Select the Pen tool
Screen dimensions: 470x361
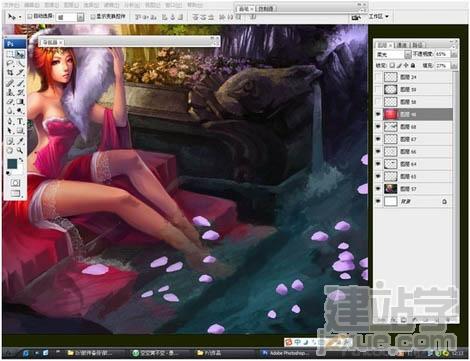tap(10, 121)
